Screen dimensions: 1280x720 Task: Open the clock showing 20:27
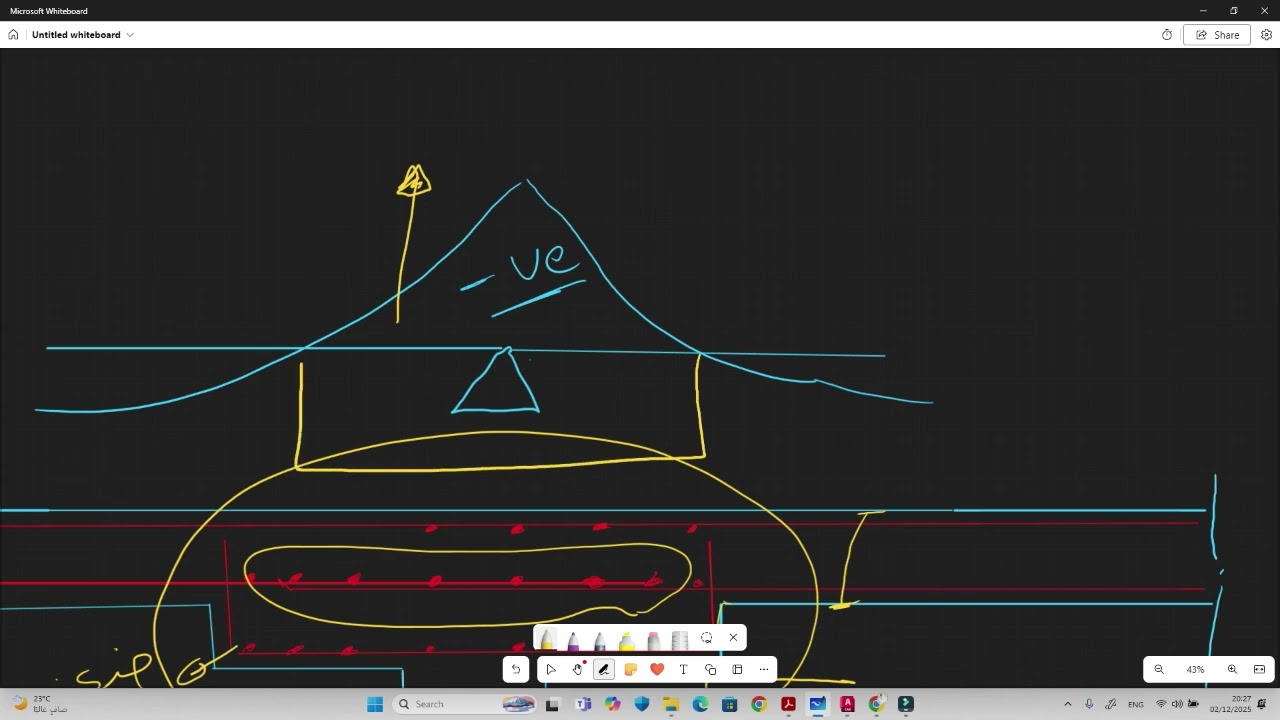1231,704
